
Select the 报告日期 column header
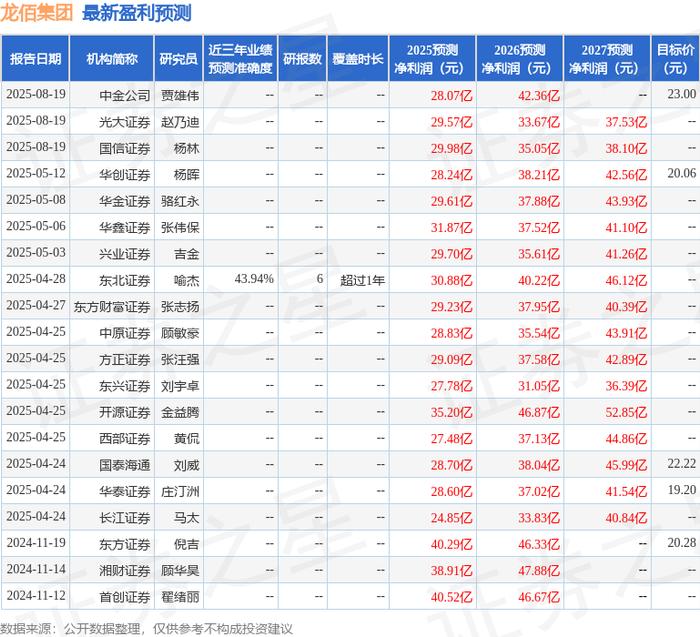click(x=35, y=59)
